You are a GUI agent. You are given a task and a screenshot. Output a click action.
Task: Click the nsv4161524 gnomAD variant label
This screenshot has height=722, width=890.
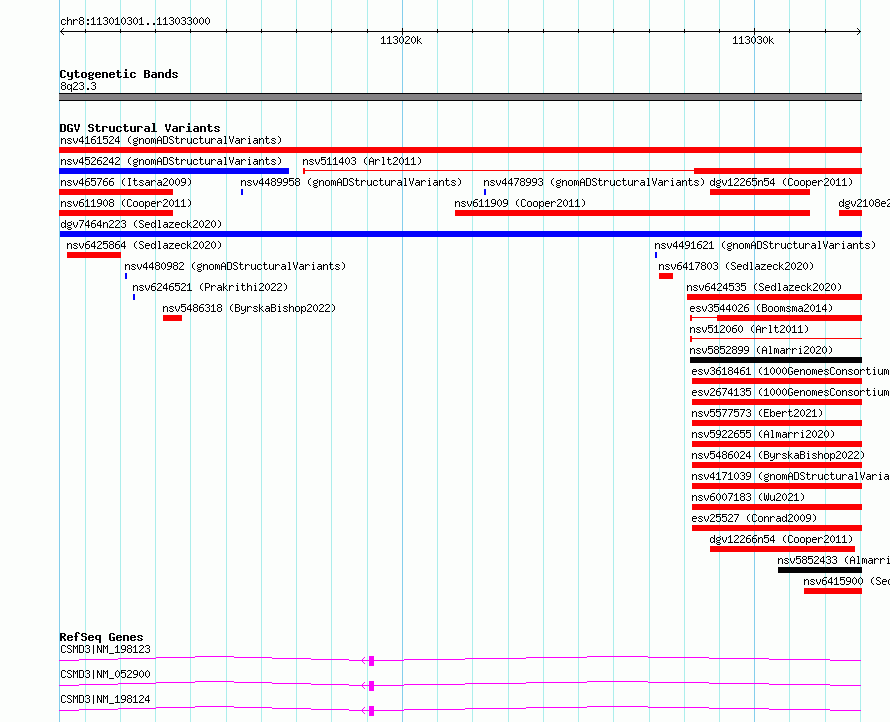click(x=171, y=140)
